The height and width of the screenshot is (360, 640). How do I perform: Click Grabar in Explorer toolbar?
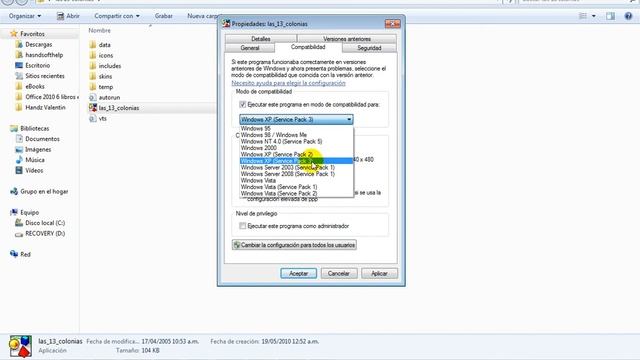[164, 16]
